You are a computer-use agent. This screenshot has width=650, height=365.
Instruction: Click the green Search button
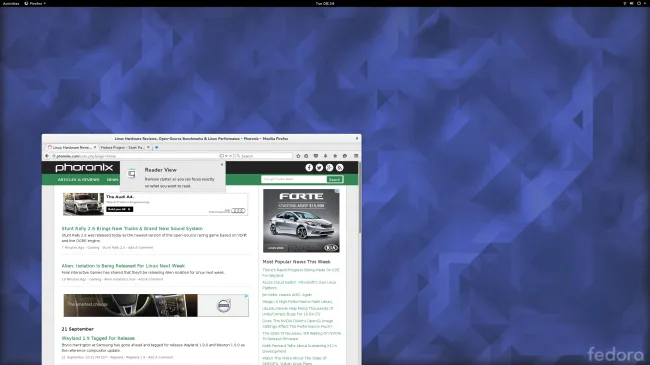[x=335, y=179]
